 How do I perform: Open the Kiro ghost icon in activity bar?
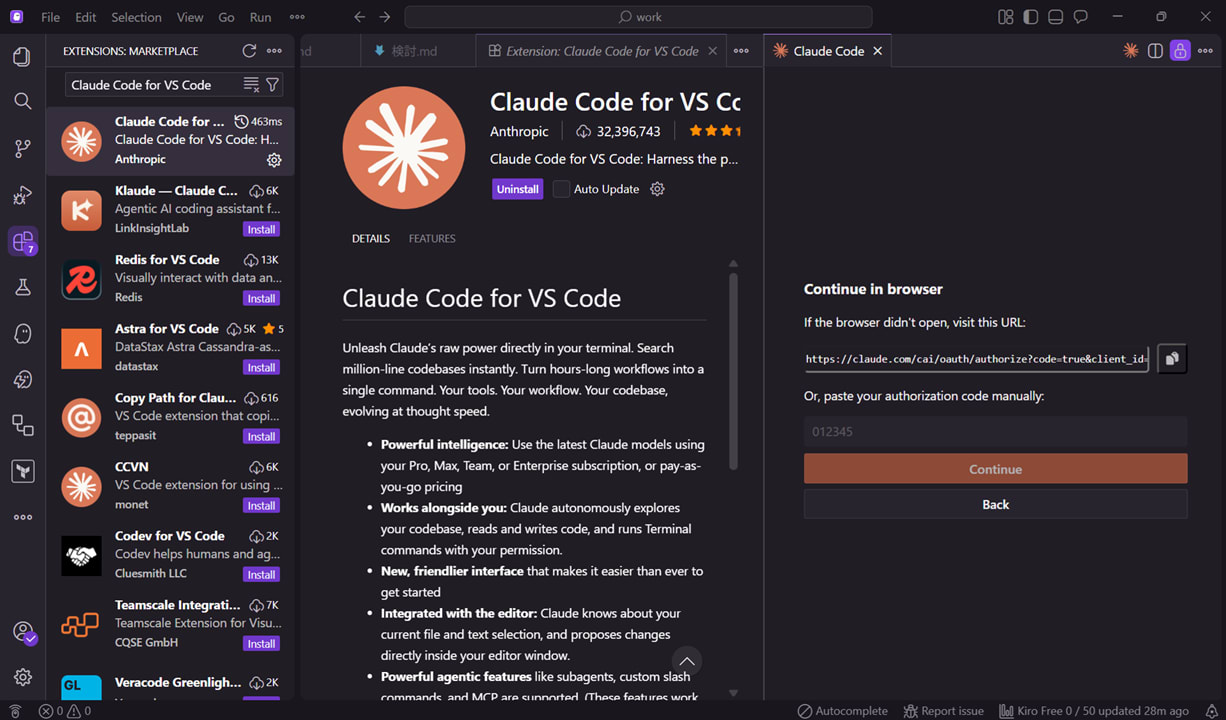pos(22,334)
